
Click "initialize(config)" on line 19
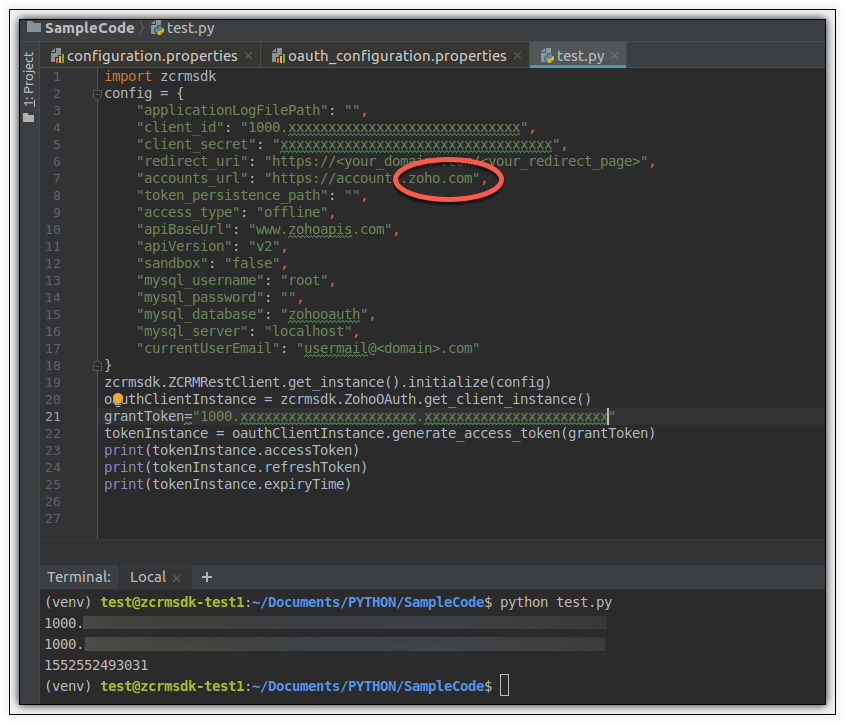click(480, 383)
